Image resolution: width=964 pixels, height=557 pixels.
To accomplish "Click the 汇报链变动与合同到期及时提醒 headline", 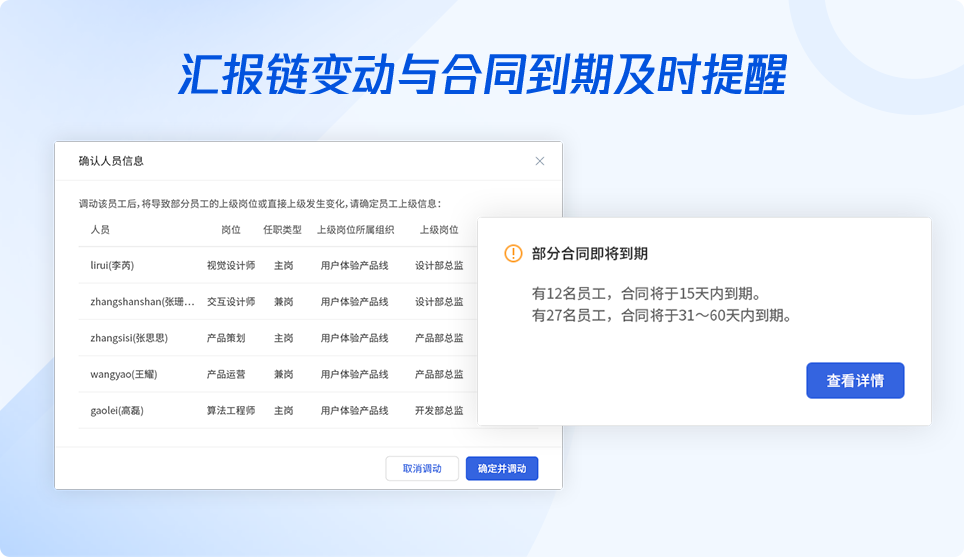I will click(x=483, y=75).
